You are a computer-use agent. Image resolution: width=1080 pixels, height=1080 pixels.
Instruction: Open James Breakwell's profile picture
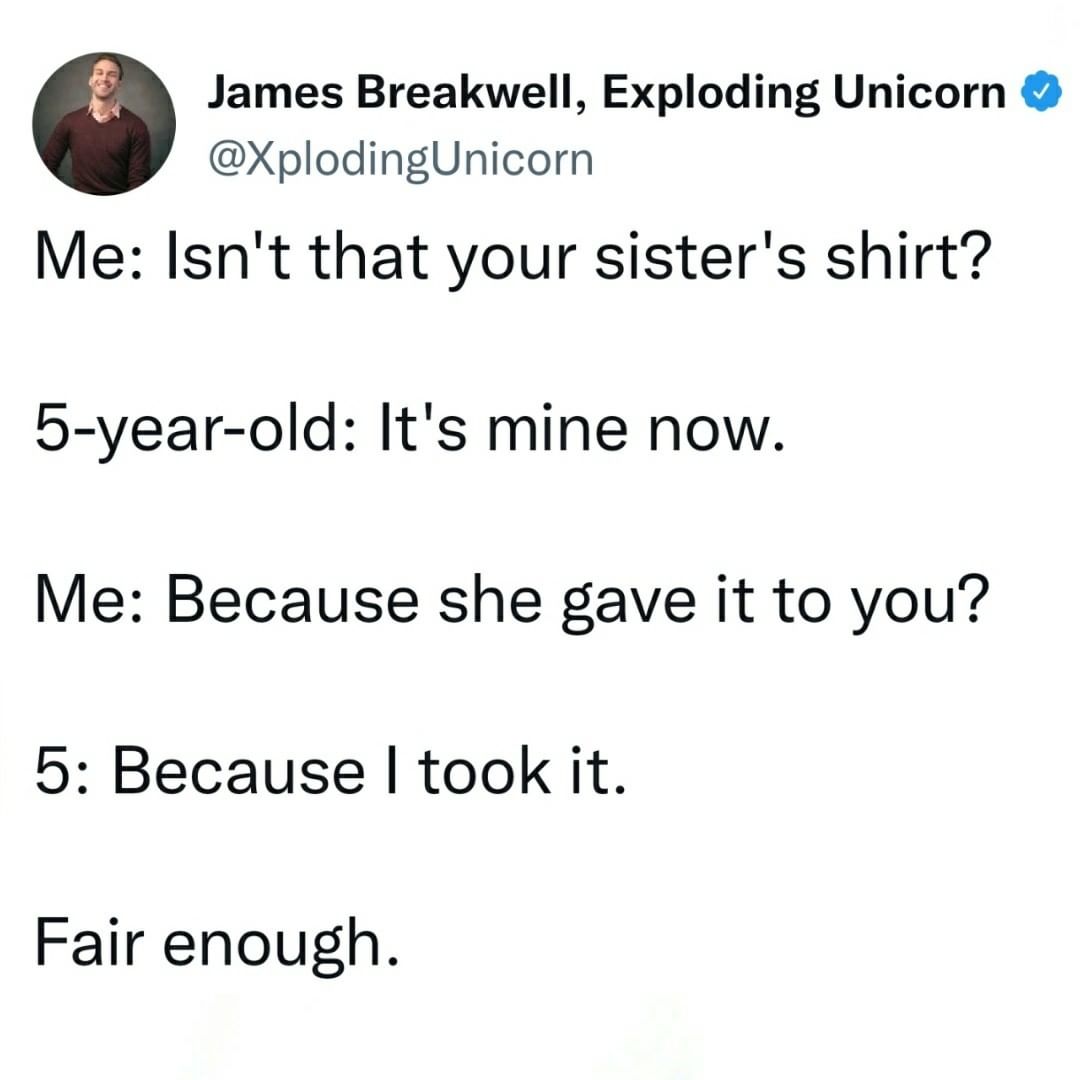104,123
